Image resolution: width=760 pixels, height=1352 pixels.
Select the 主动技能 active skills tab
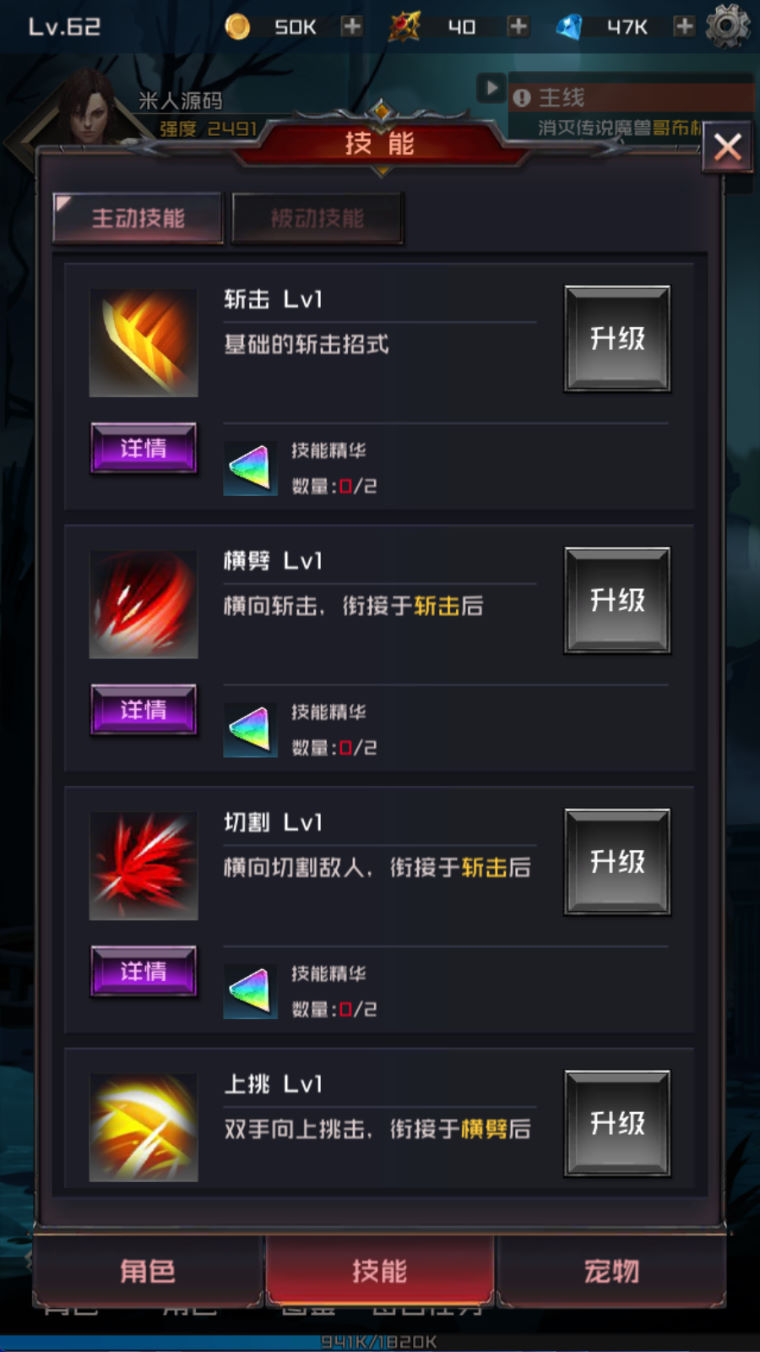click(x=138, y=218)
